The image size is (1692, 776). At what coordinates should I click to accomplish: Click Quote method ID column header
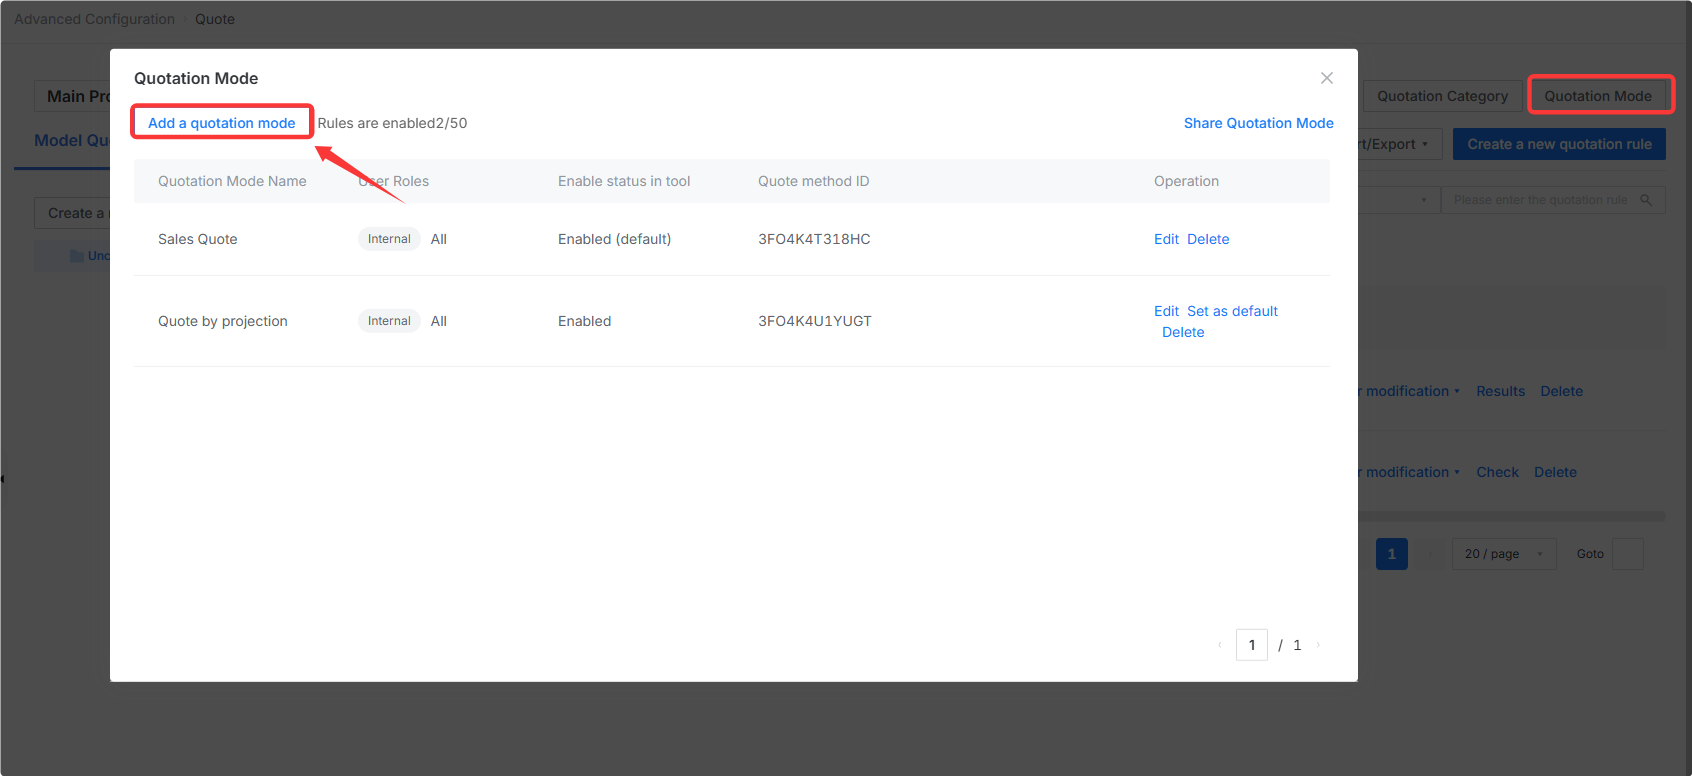[x=814, y=181]
